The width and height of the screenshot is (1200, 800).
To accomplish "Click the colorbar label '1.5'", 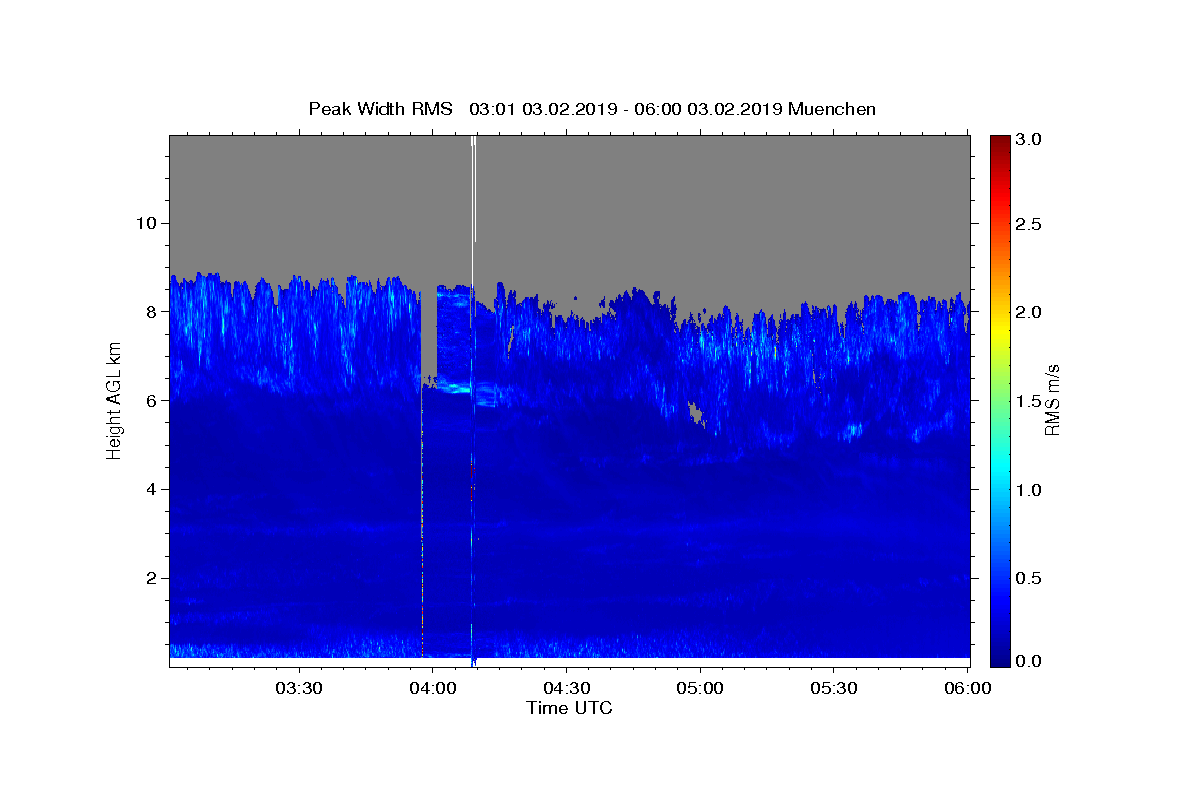I will coord(1028,401).
